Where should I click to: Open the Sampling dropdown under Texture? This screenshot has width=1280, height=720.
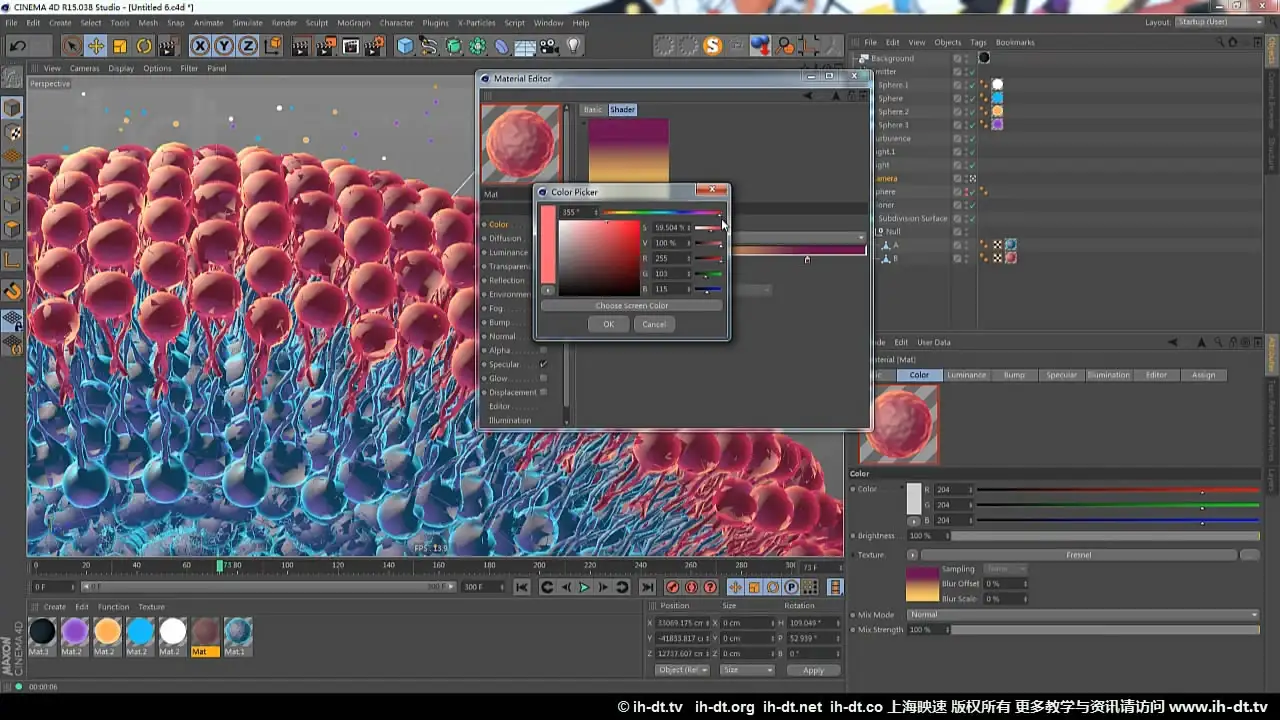1007,569
